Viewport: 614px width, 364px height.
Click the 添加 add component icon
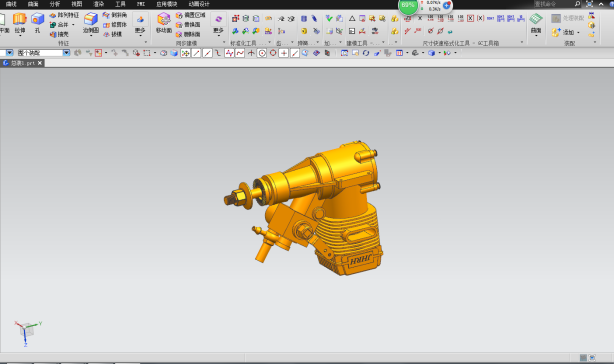(x=556, y=32)
